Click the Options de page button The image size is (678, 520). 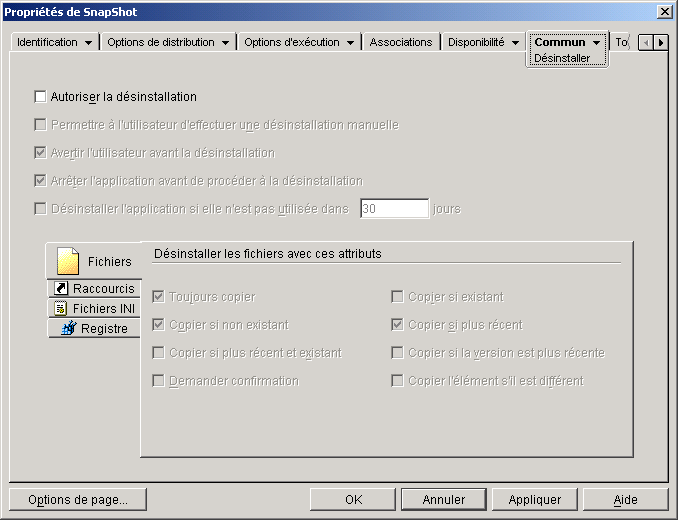pos(78,500)
